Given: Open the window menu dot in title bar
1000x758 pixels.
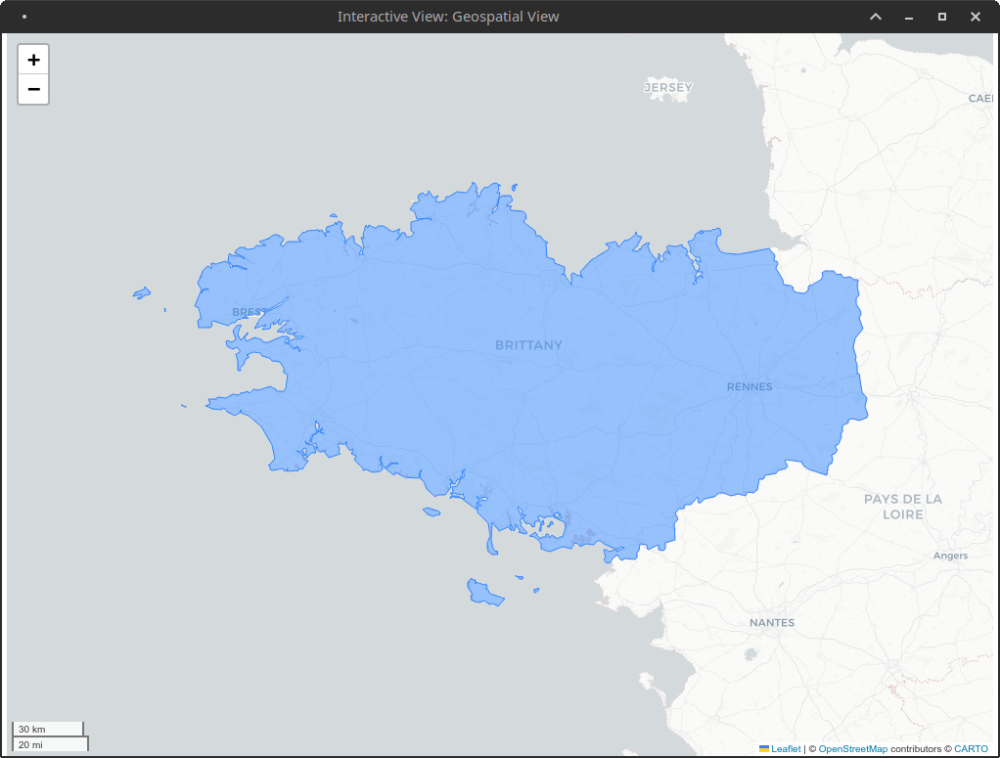Looking at the screenshot, I should [x=24, y=17].
